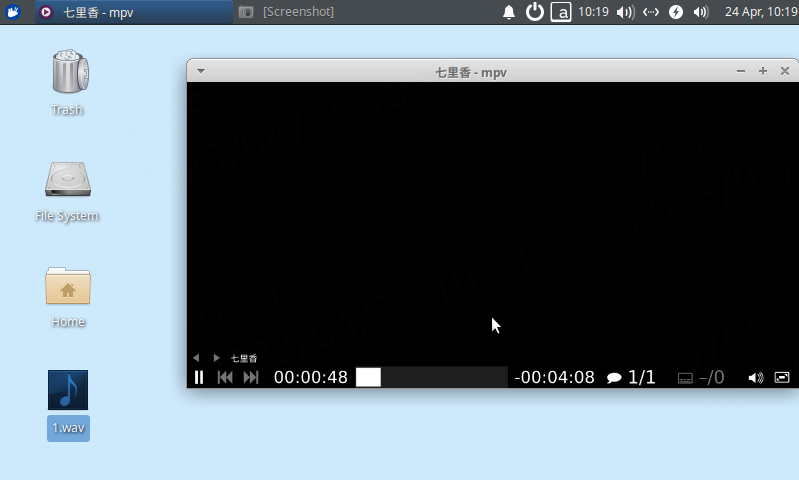This screenshot has height=480, width=799.
Task: Open power manager lightning icon
Action: coord(676,12)
